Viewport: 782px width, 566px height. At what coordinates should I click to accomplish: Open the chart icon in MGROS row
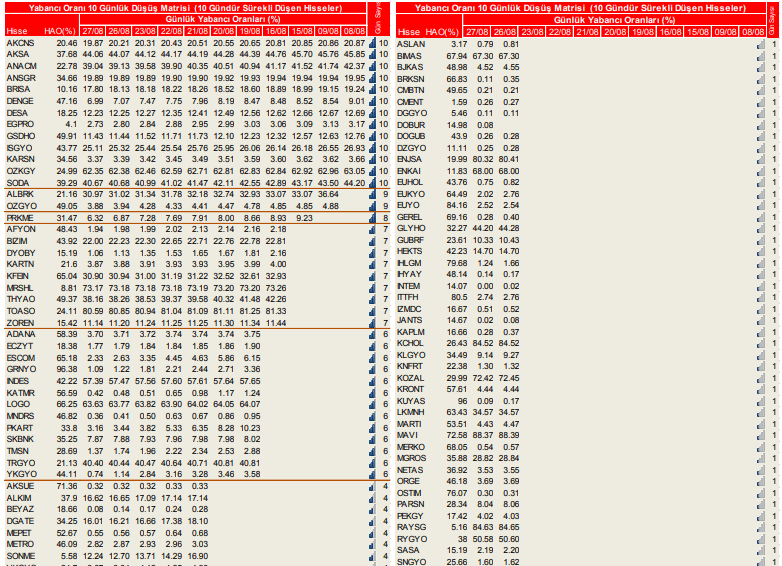point(761,458)
